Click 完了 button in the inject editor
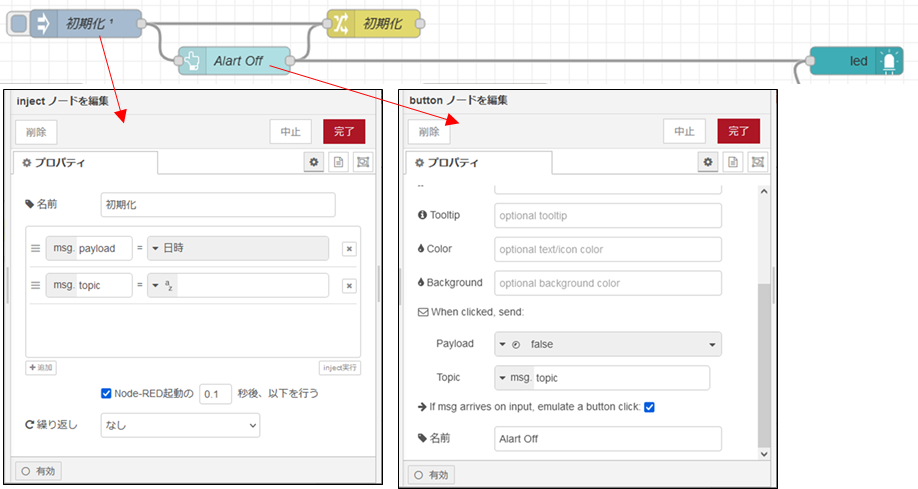The width and height of the screenshot is (918, 489). (344, 131)
